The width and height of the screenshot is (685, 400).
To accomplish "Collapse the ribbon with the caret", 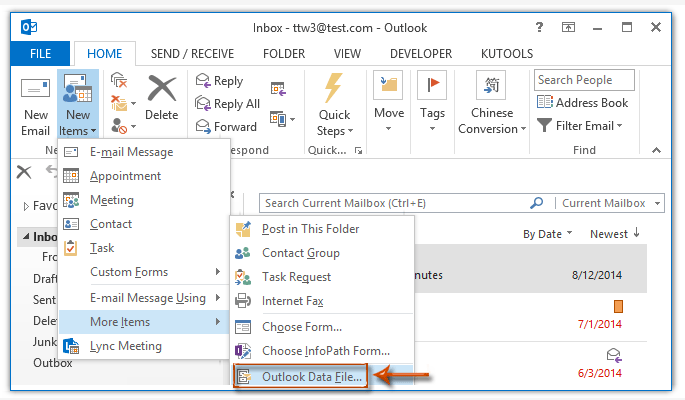I will pyautogui.click(x=656, y=150).
